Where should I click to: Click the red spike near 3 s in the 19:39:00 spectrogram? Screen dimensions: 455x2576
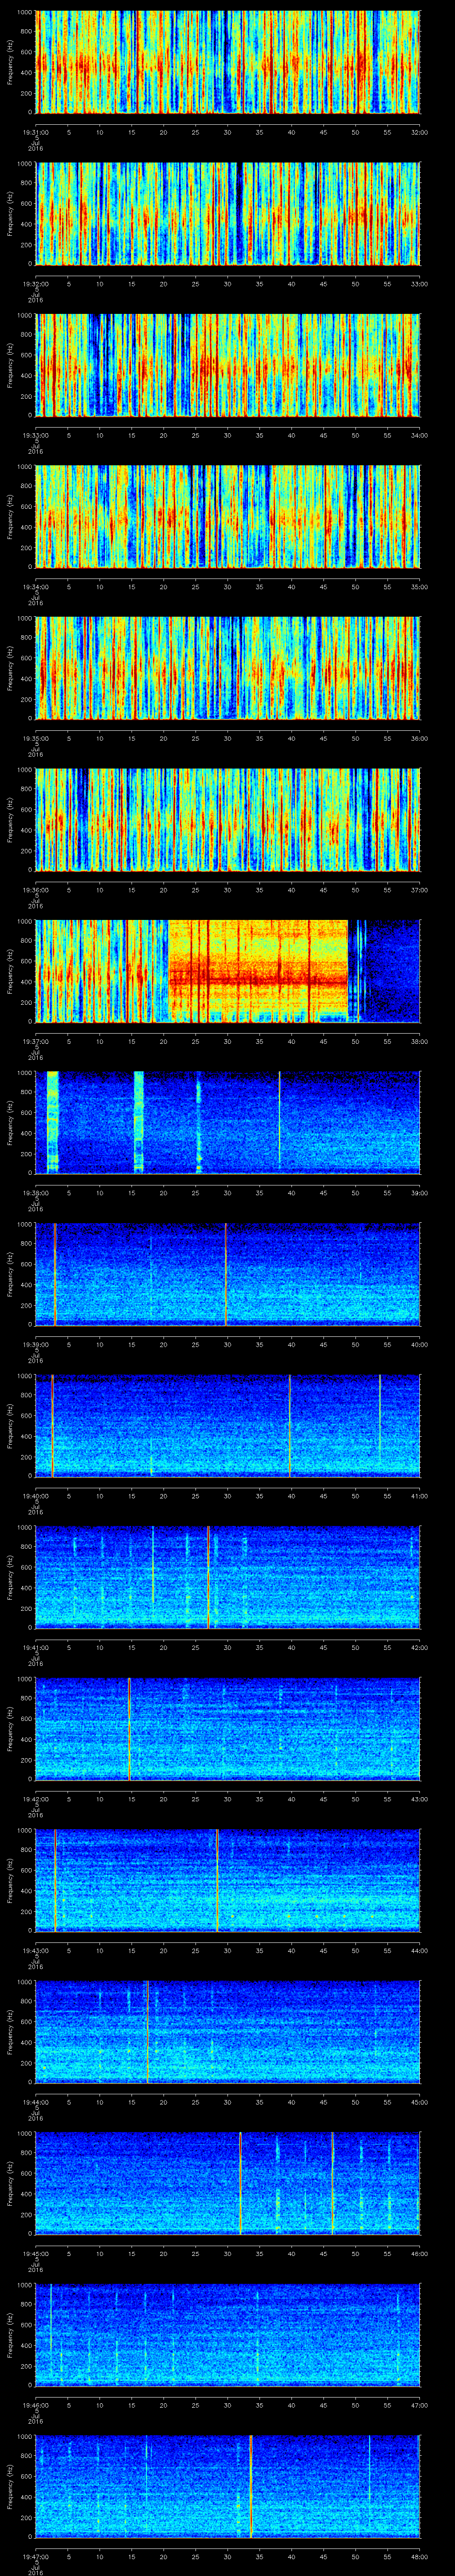pos(55,1274)
